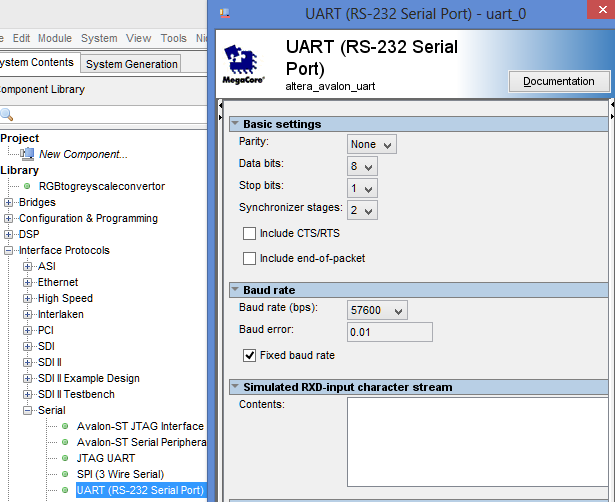Expand the ASI tree node

27,267
